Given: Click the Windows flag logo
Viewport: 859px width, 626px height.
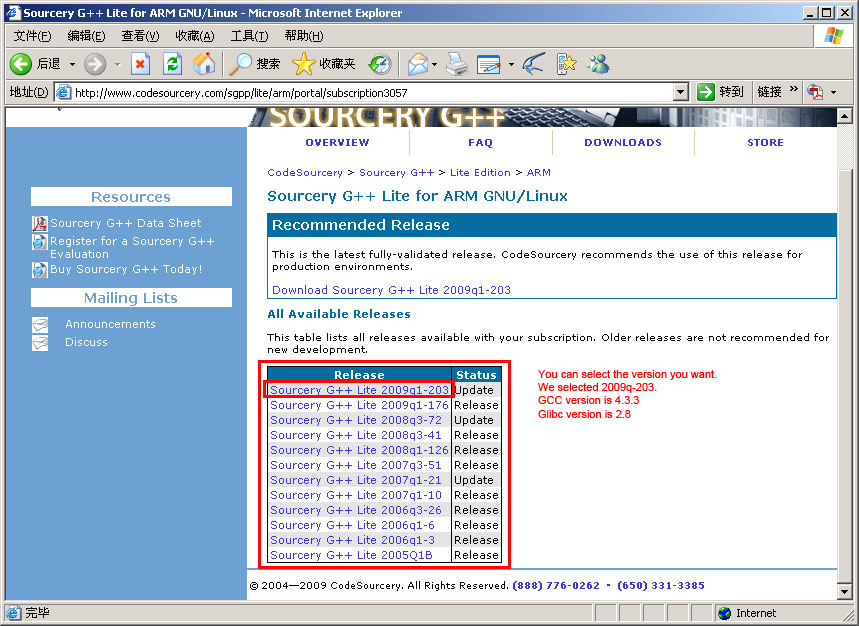Looking at the screenshot, I should 834,36.
